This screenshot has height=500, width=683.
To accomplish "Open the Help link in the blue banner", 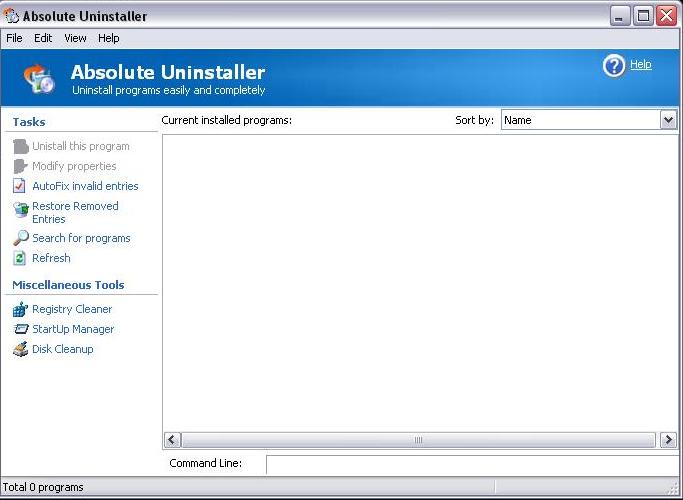I will pos(641,64).
